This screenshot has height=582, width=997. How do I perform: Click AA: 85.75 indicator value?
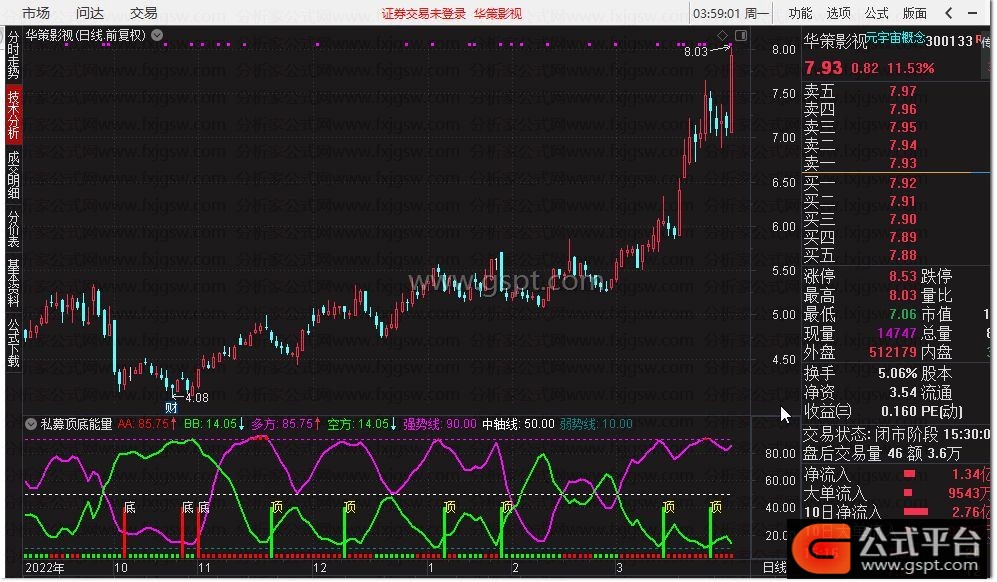(x=147, y=424)
